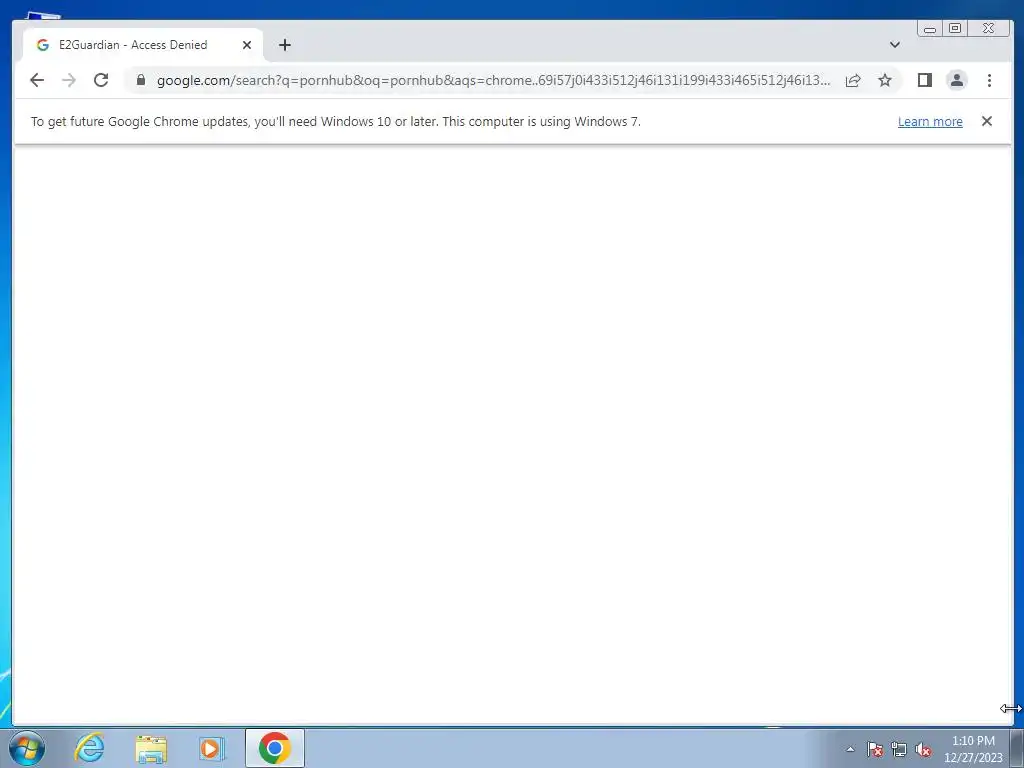Viewport: 1024px width, 768px height.
Task: Open the Windows Start menu
Action: (27, 748)
